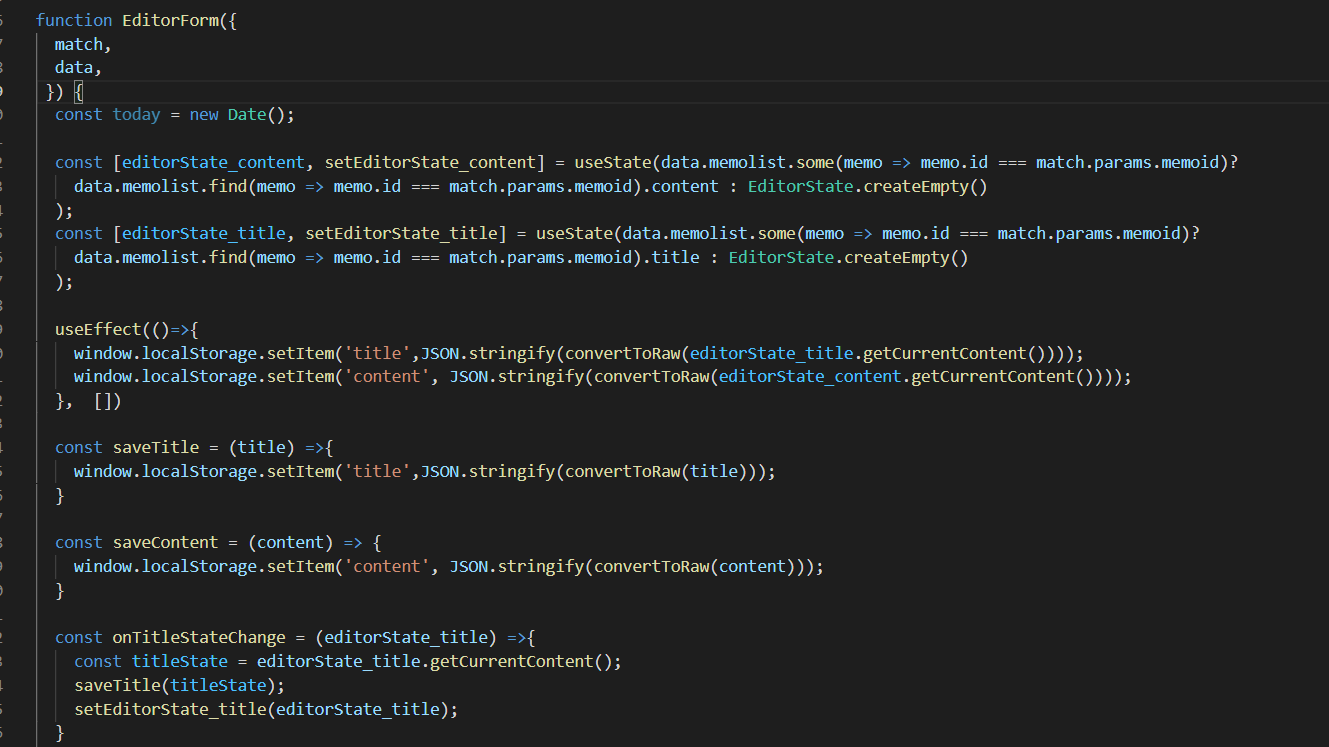The width and height of the screenshot is (1329, 747).
Task: Click the "saveTitle(titleState)" call
Action: click(176, 686)
